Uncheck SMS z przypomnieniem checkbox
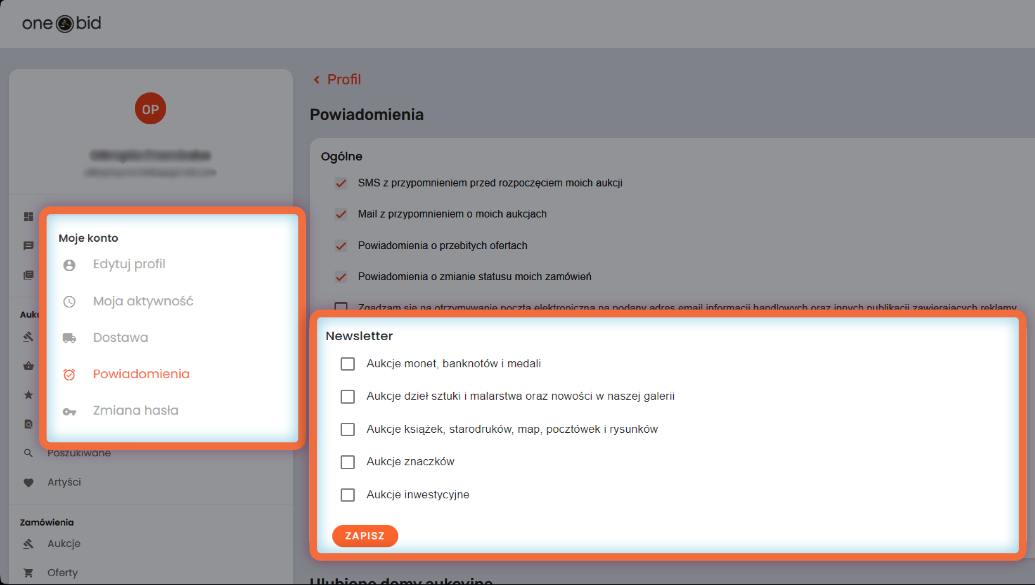The height and width of the screenshot is (585, 1035). pos(341,183)
